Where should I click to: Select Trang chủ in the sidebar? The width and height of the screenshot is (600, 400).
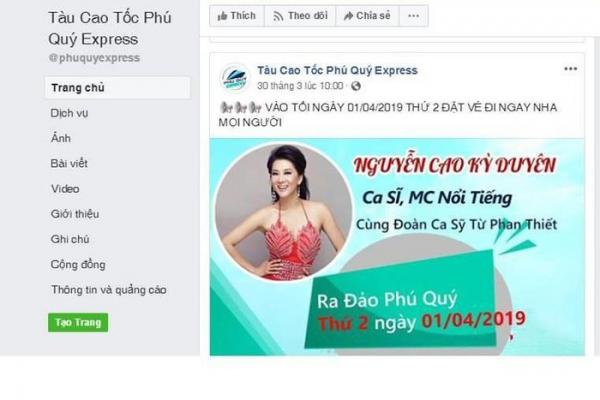117,88
